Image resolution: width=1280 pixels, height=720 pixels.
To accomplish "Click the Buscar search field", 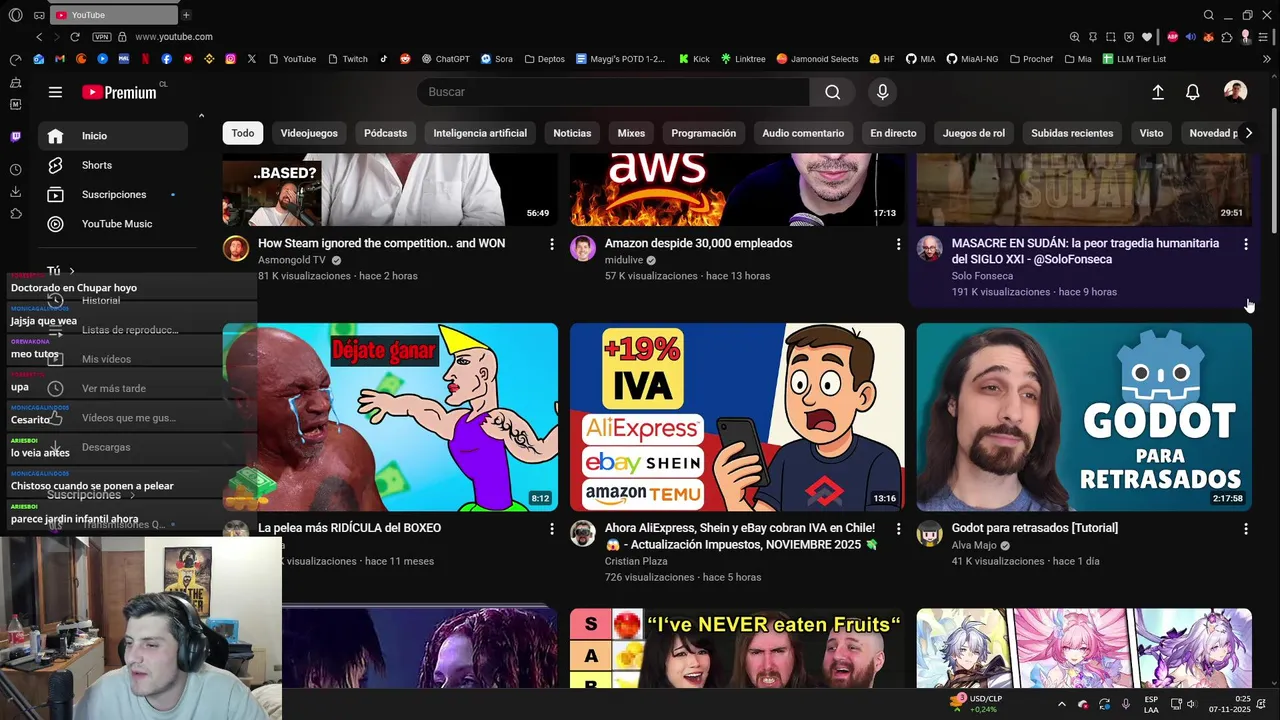I will 613,92.
